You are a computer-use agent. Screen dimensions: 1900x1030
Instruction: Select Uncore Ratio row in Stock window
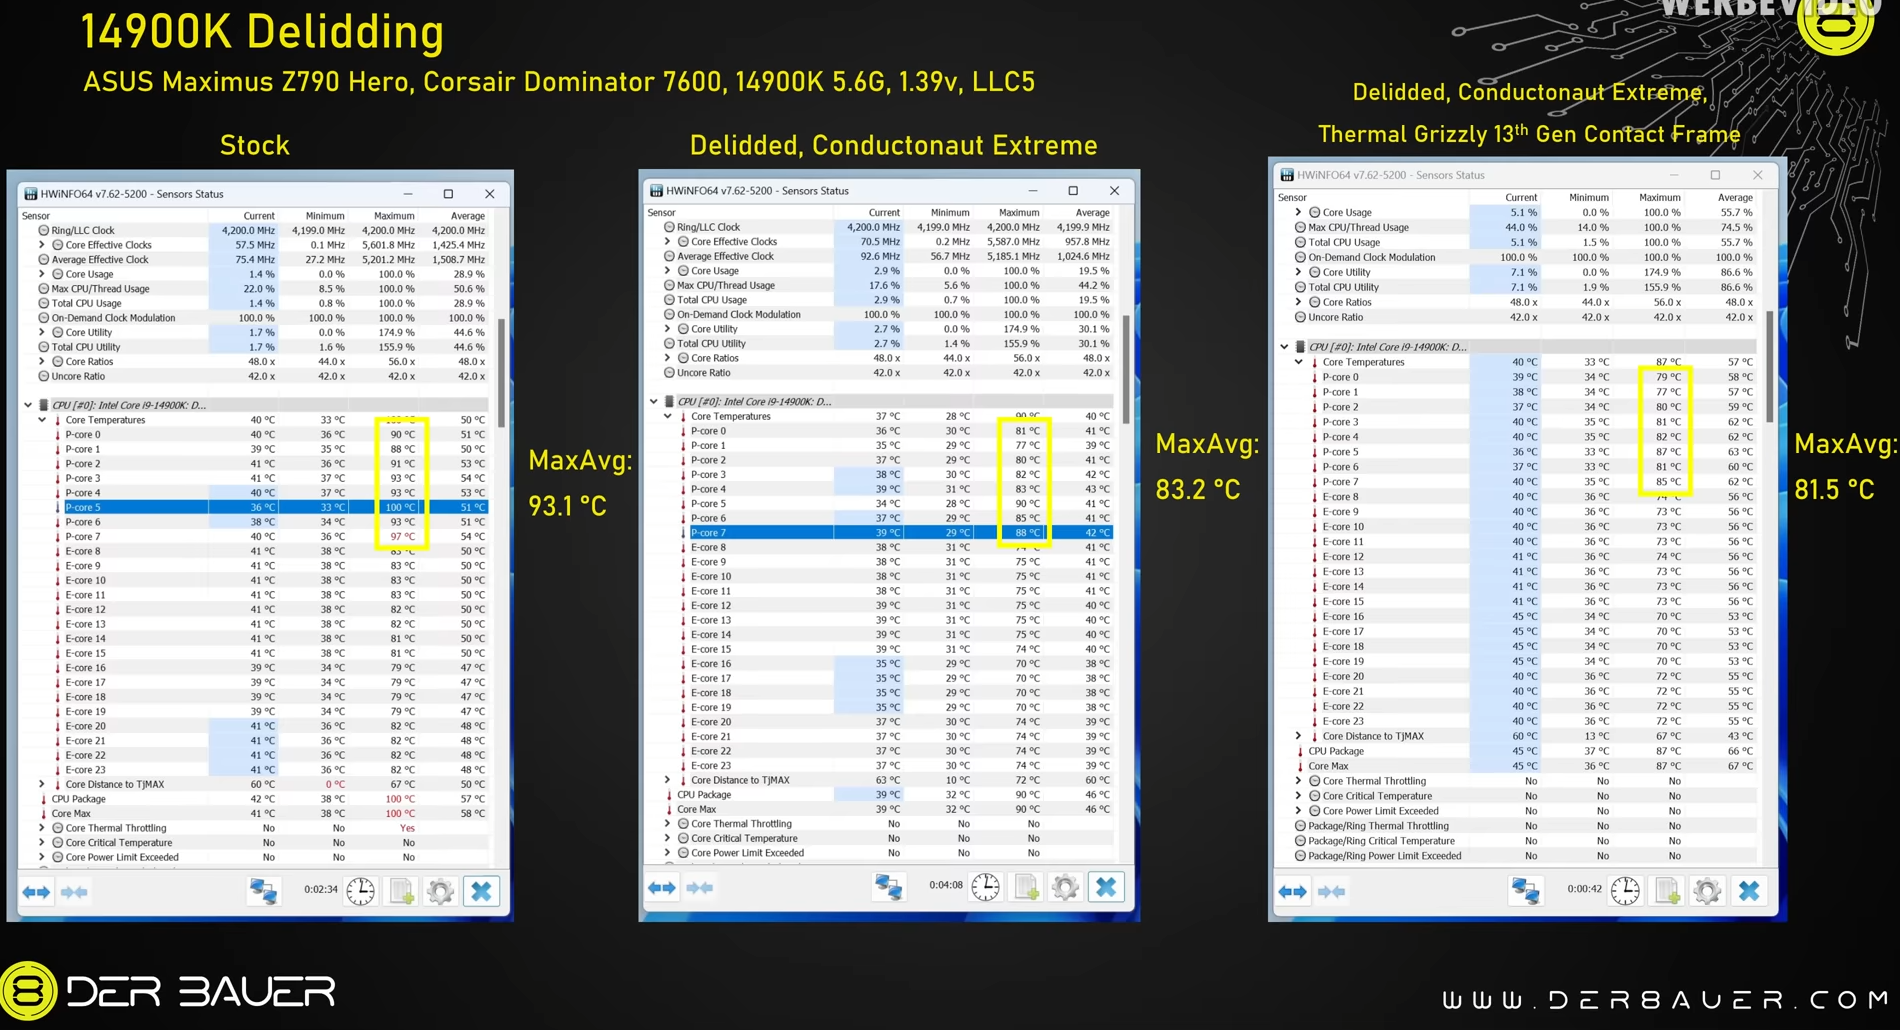click(255, 377)
